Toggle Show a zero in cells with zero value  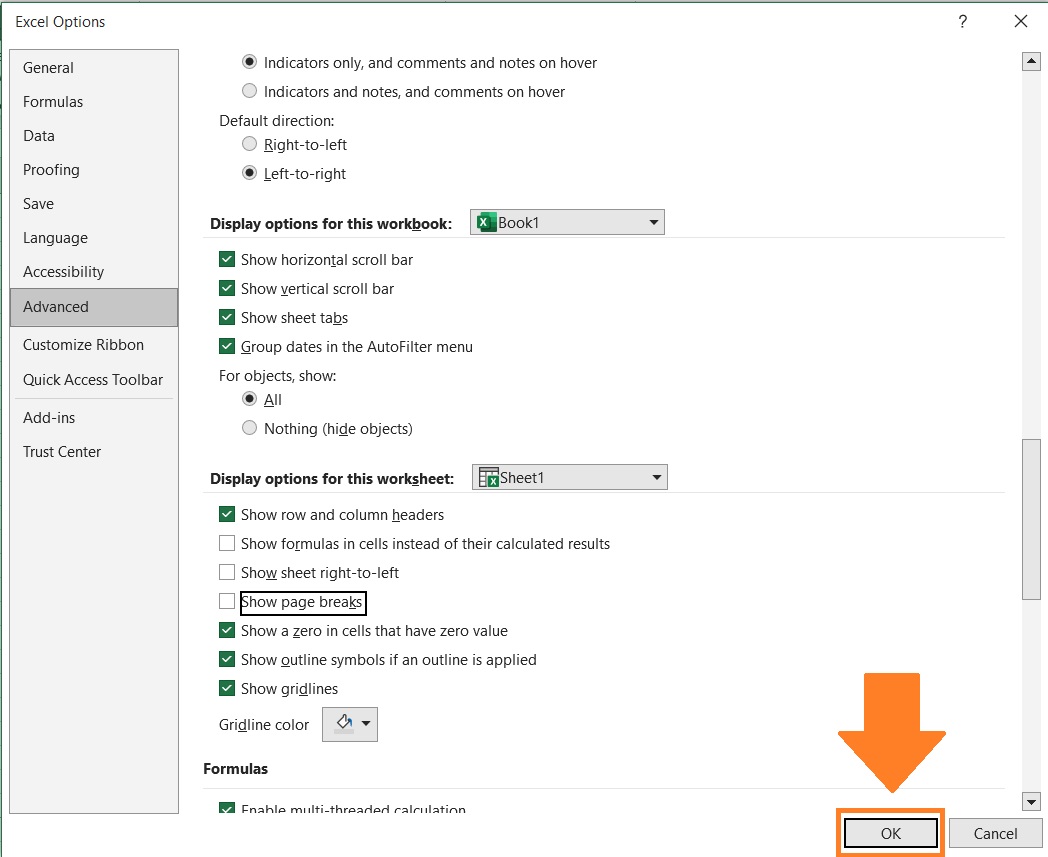[227, 630]
